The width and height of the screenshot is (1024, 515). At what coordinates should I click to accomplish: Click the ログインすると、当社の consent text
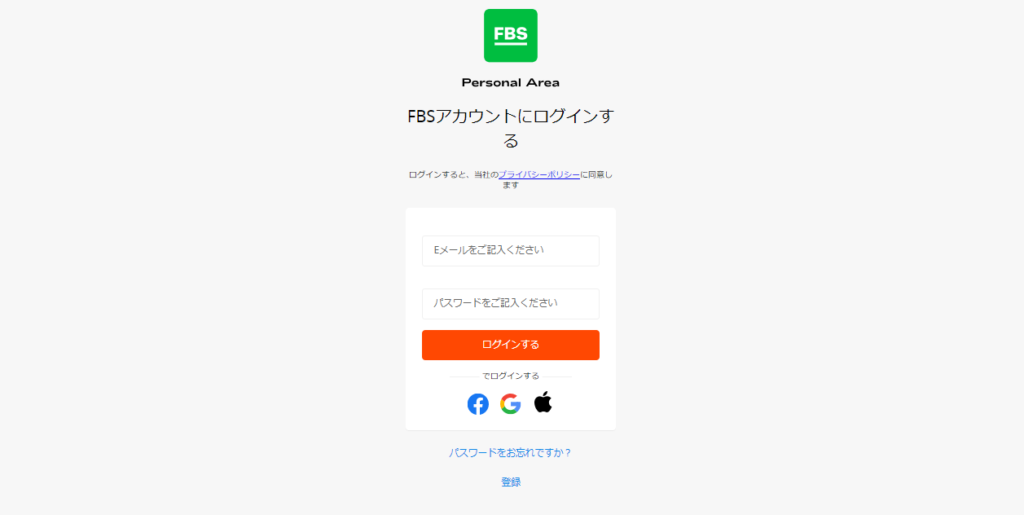[453, 174]
